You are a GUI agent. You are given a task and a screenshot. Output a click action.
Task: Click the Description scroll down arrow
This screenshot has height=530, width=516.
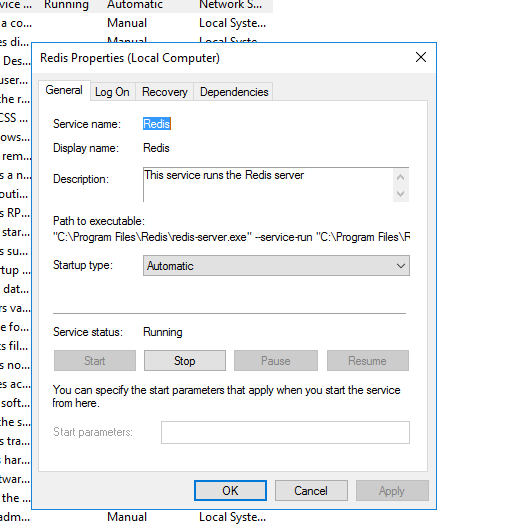pos(401,194)
